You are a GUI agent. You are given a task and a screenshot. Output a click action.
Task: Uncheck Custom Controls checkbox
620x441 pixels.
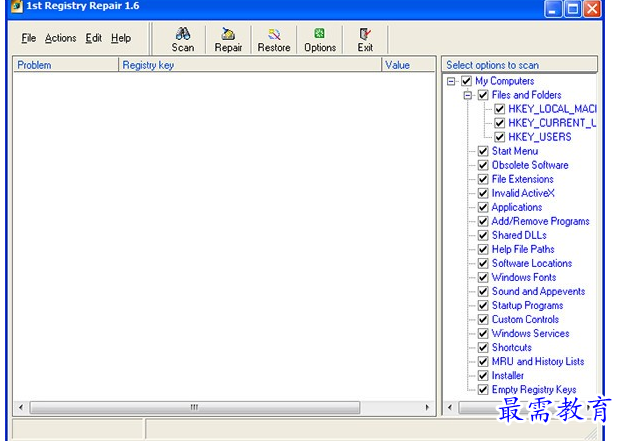pos(483,320)
